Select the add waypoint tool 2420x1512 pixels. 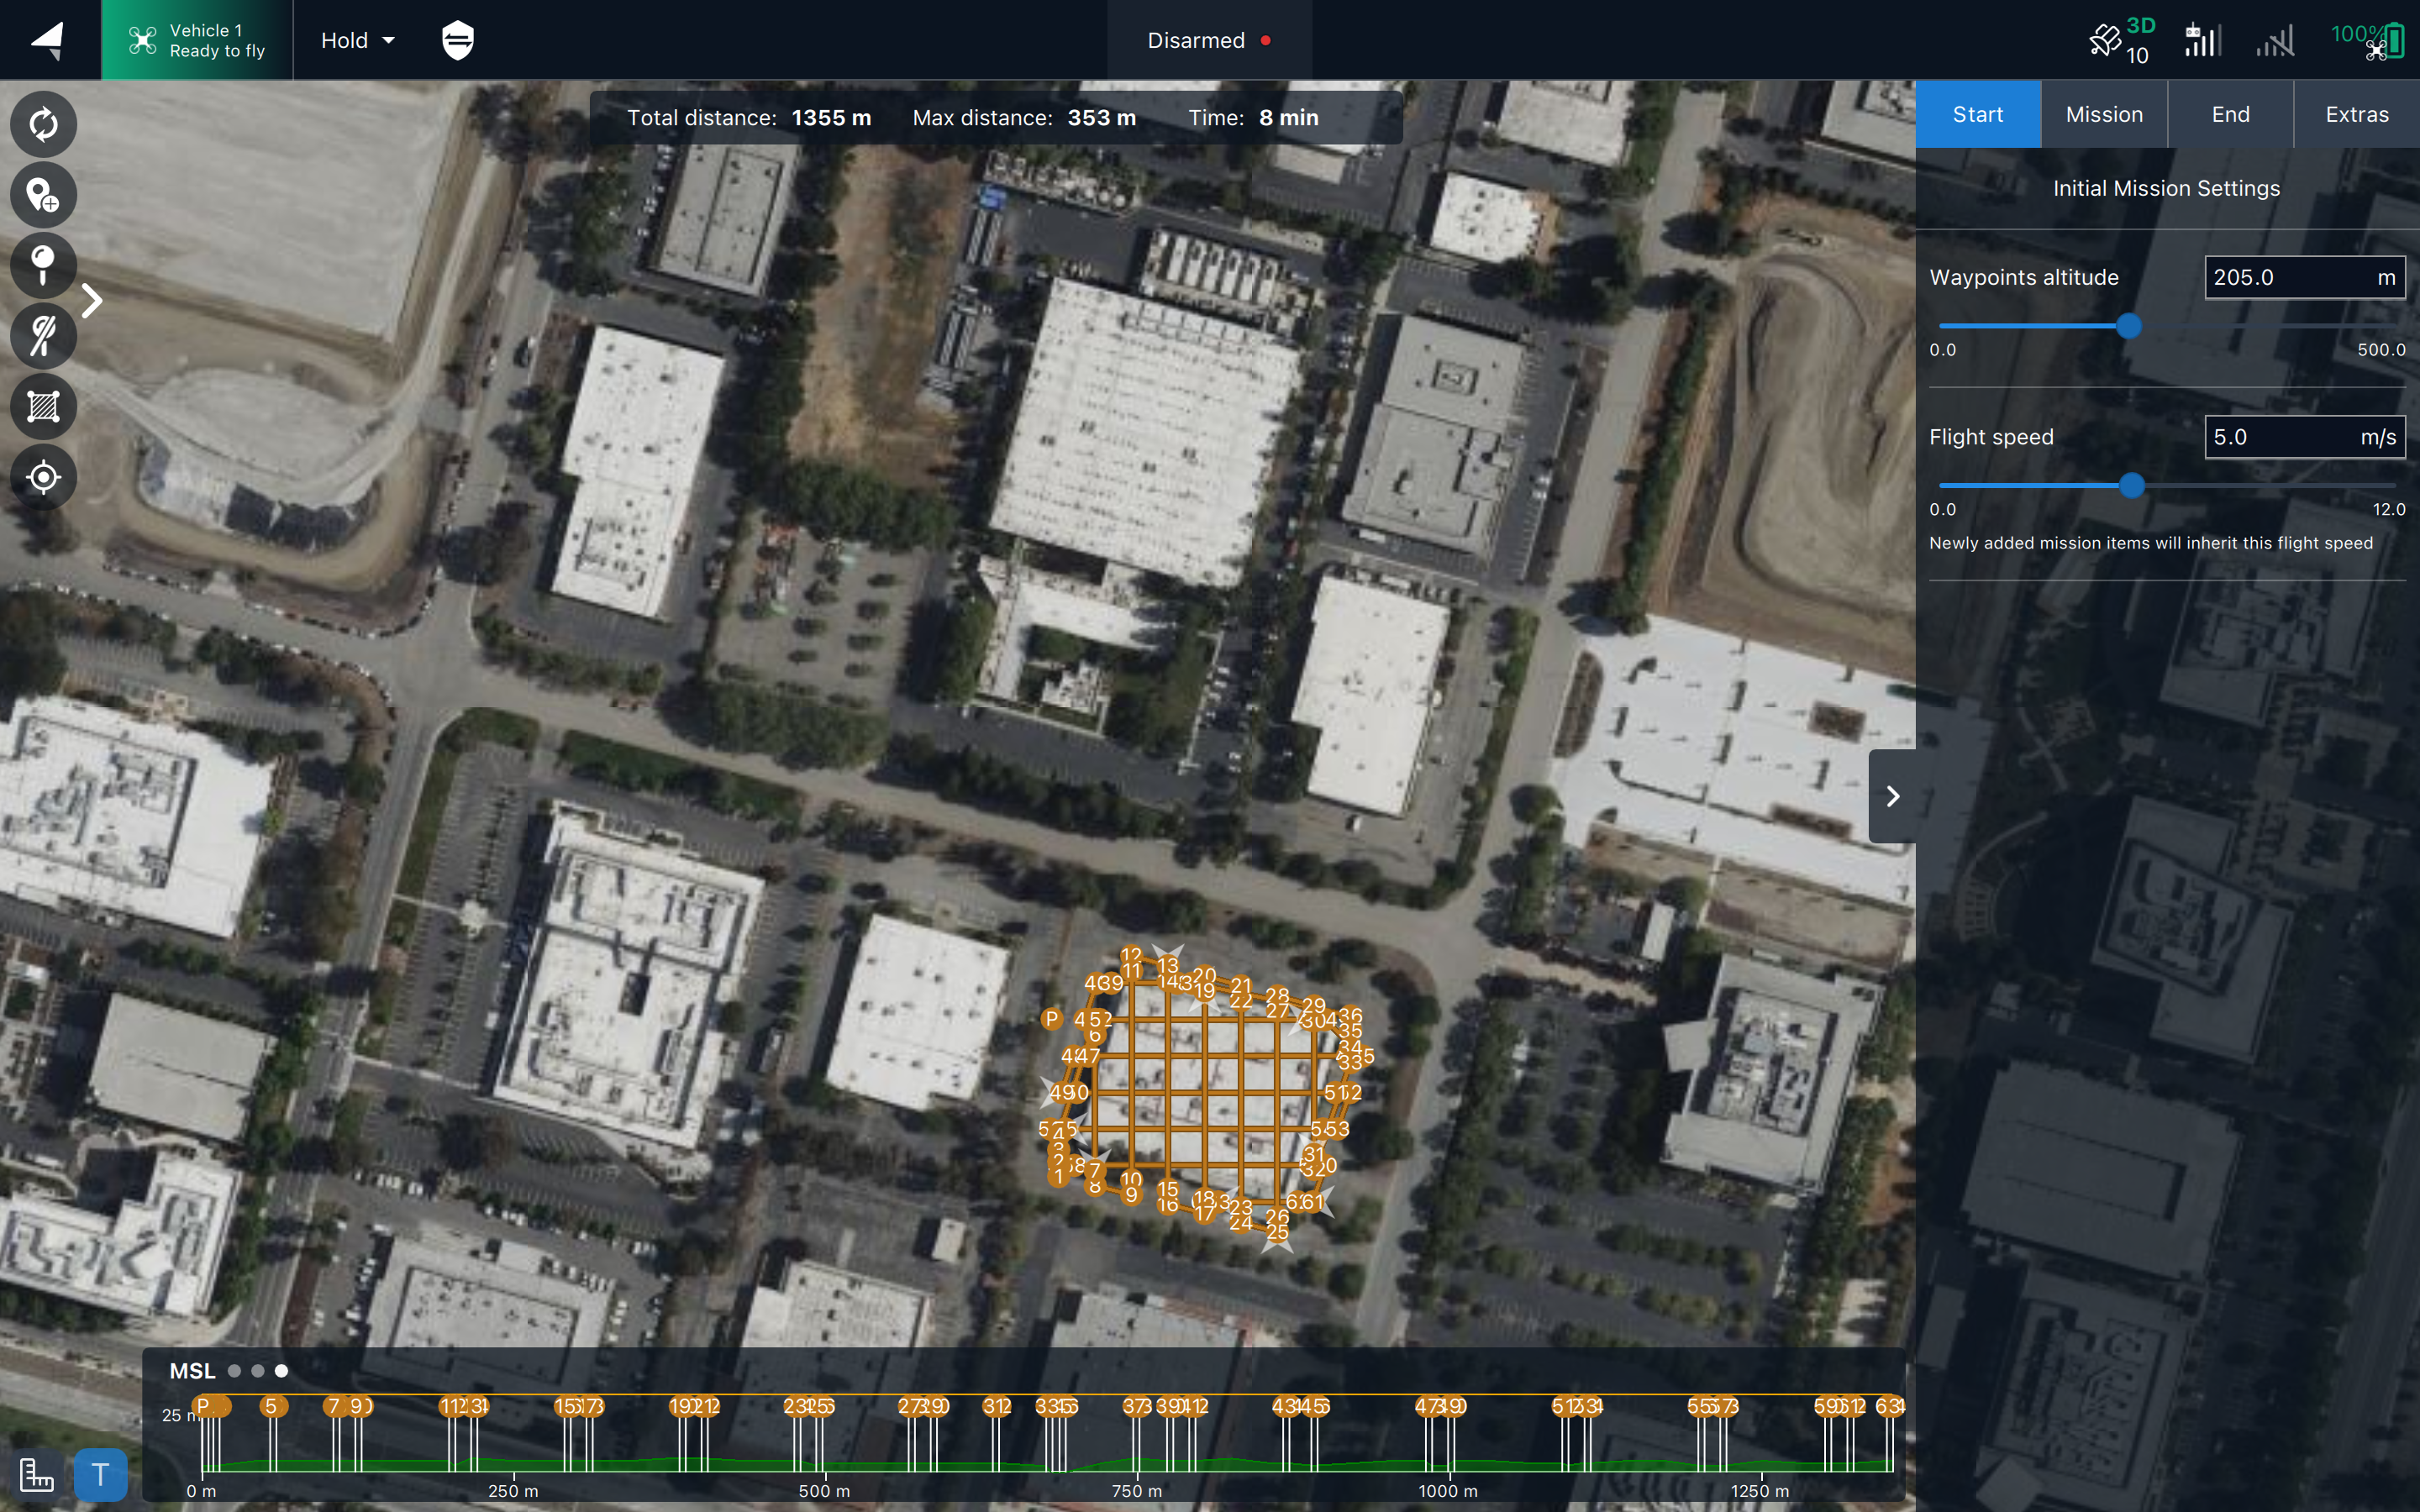43,195
